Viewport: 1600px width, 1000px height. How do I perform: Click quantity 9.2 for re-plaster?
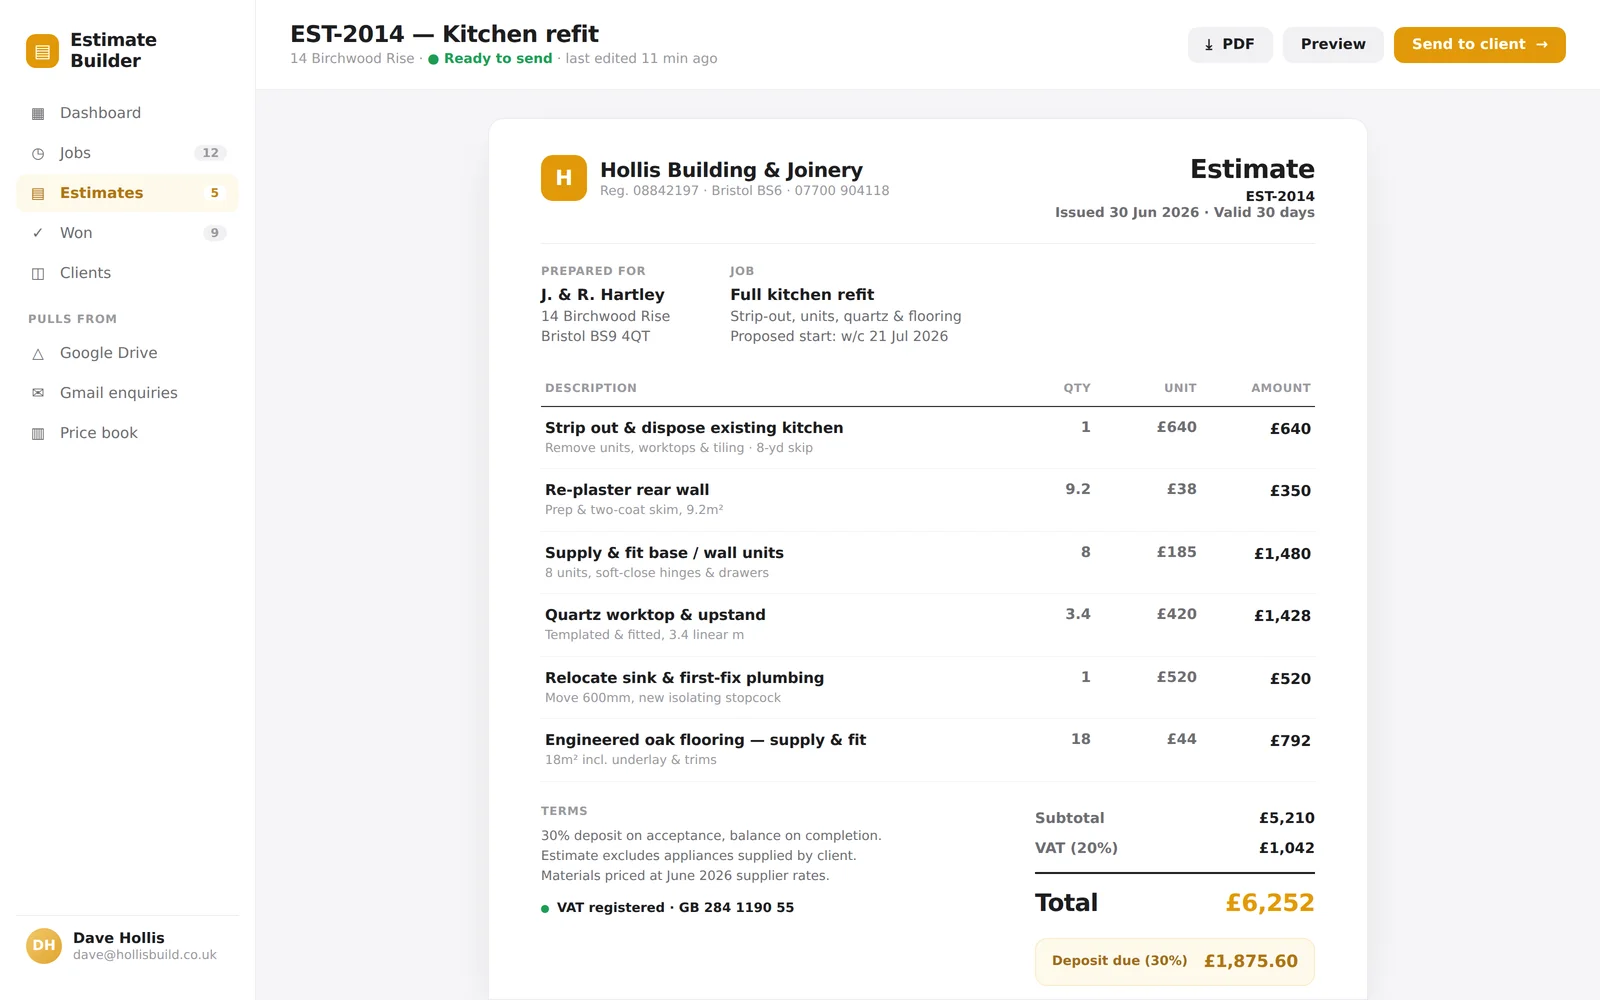[1078, 489]
